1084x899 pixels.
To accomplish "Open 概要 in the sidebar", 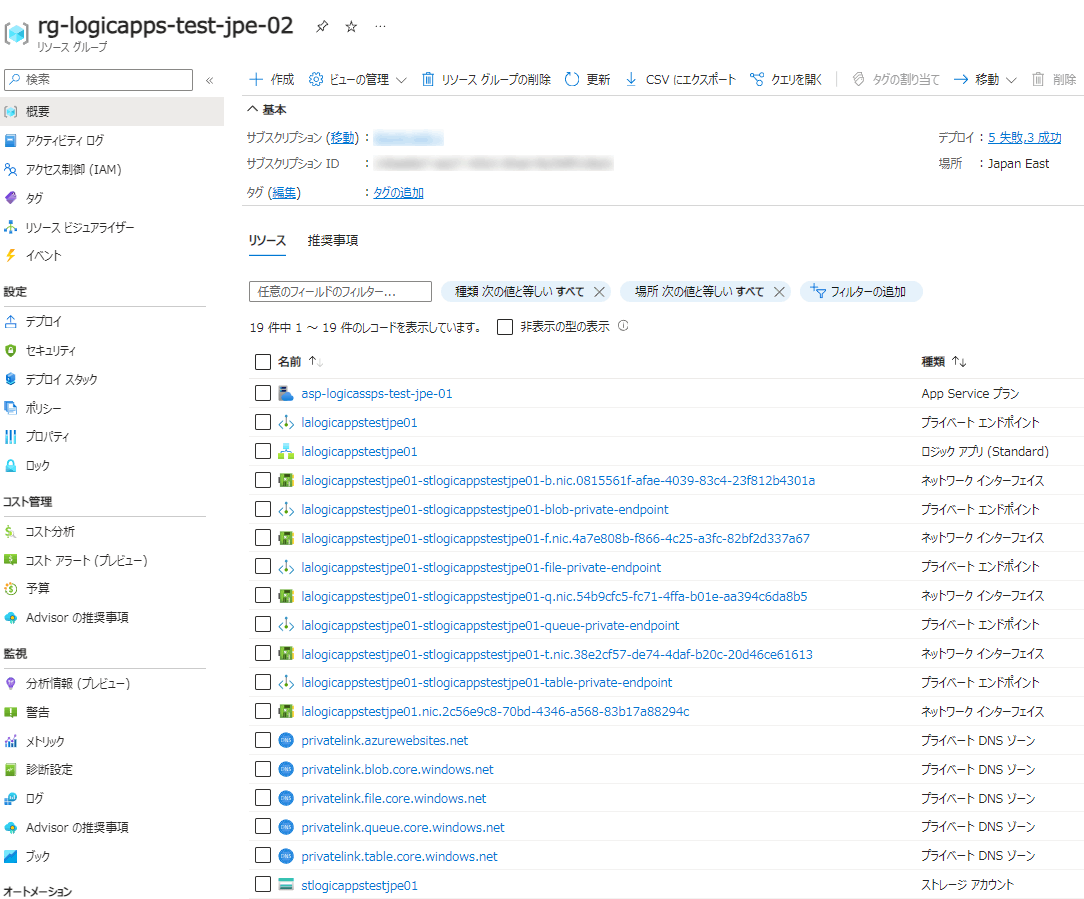I will click(x=112, y=111).
